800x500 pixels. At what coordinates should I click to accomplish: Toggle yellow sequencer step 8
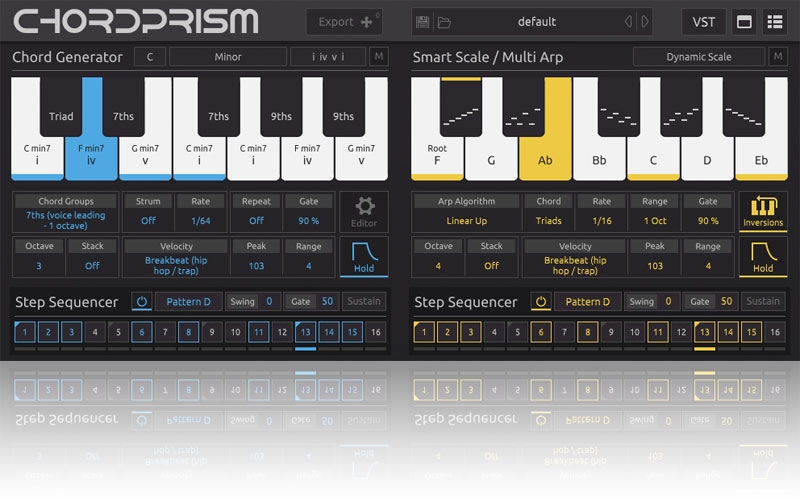587,332
